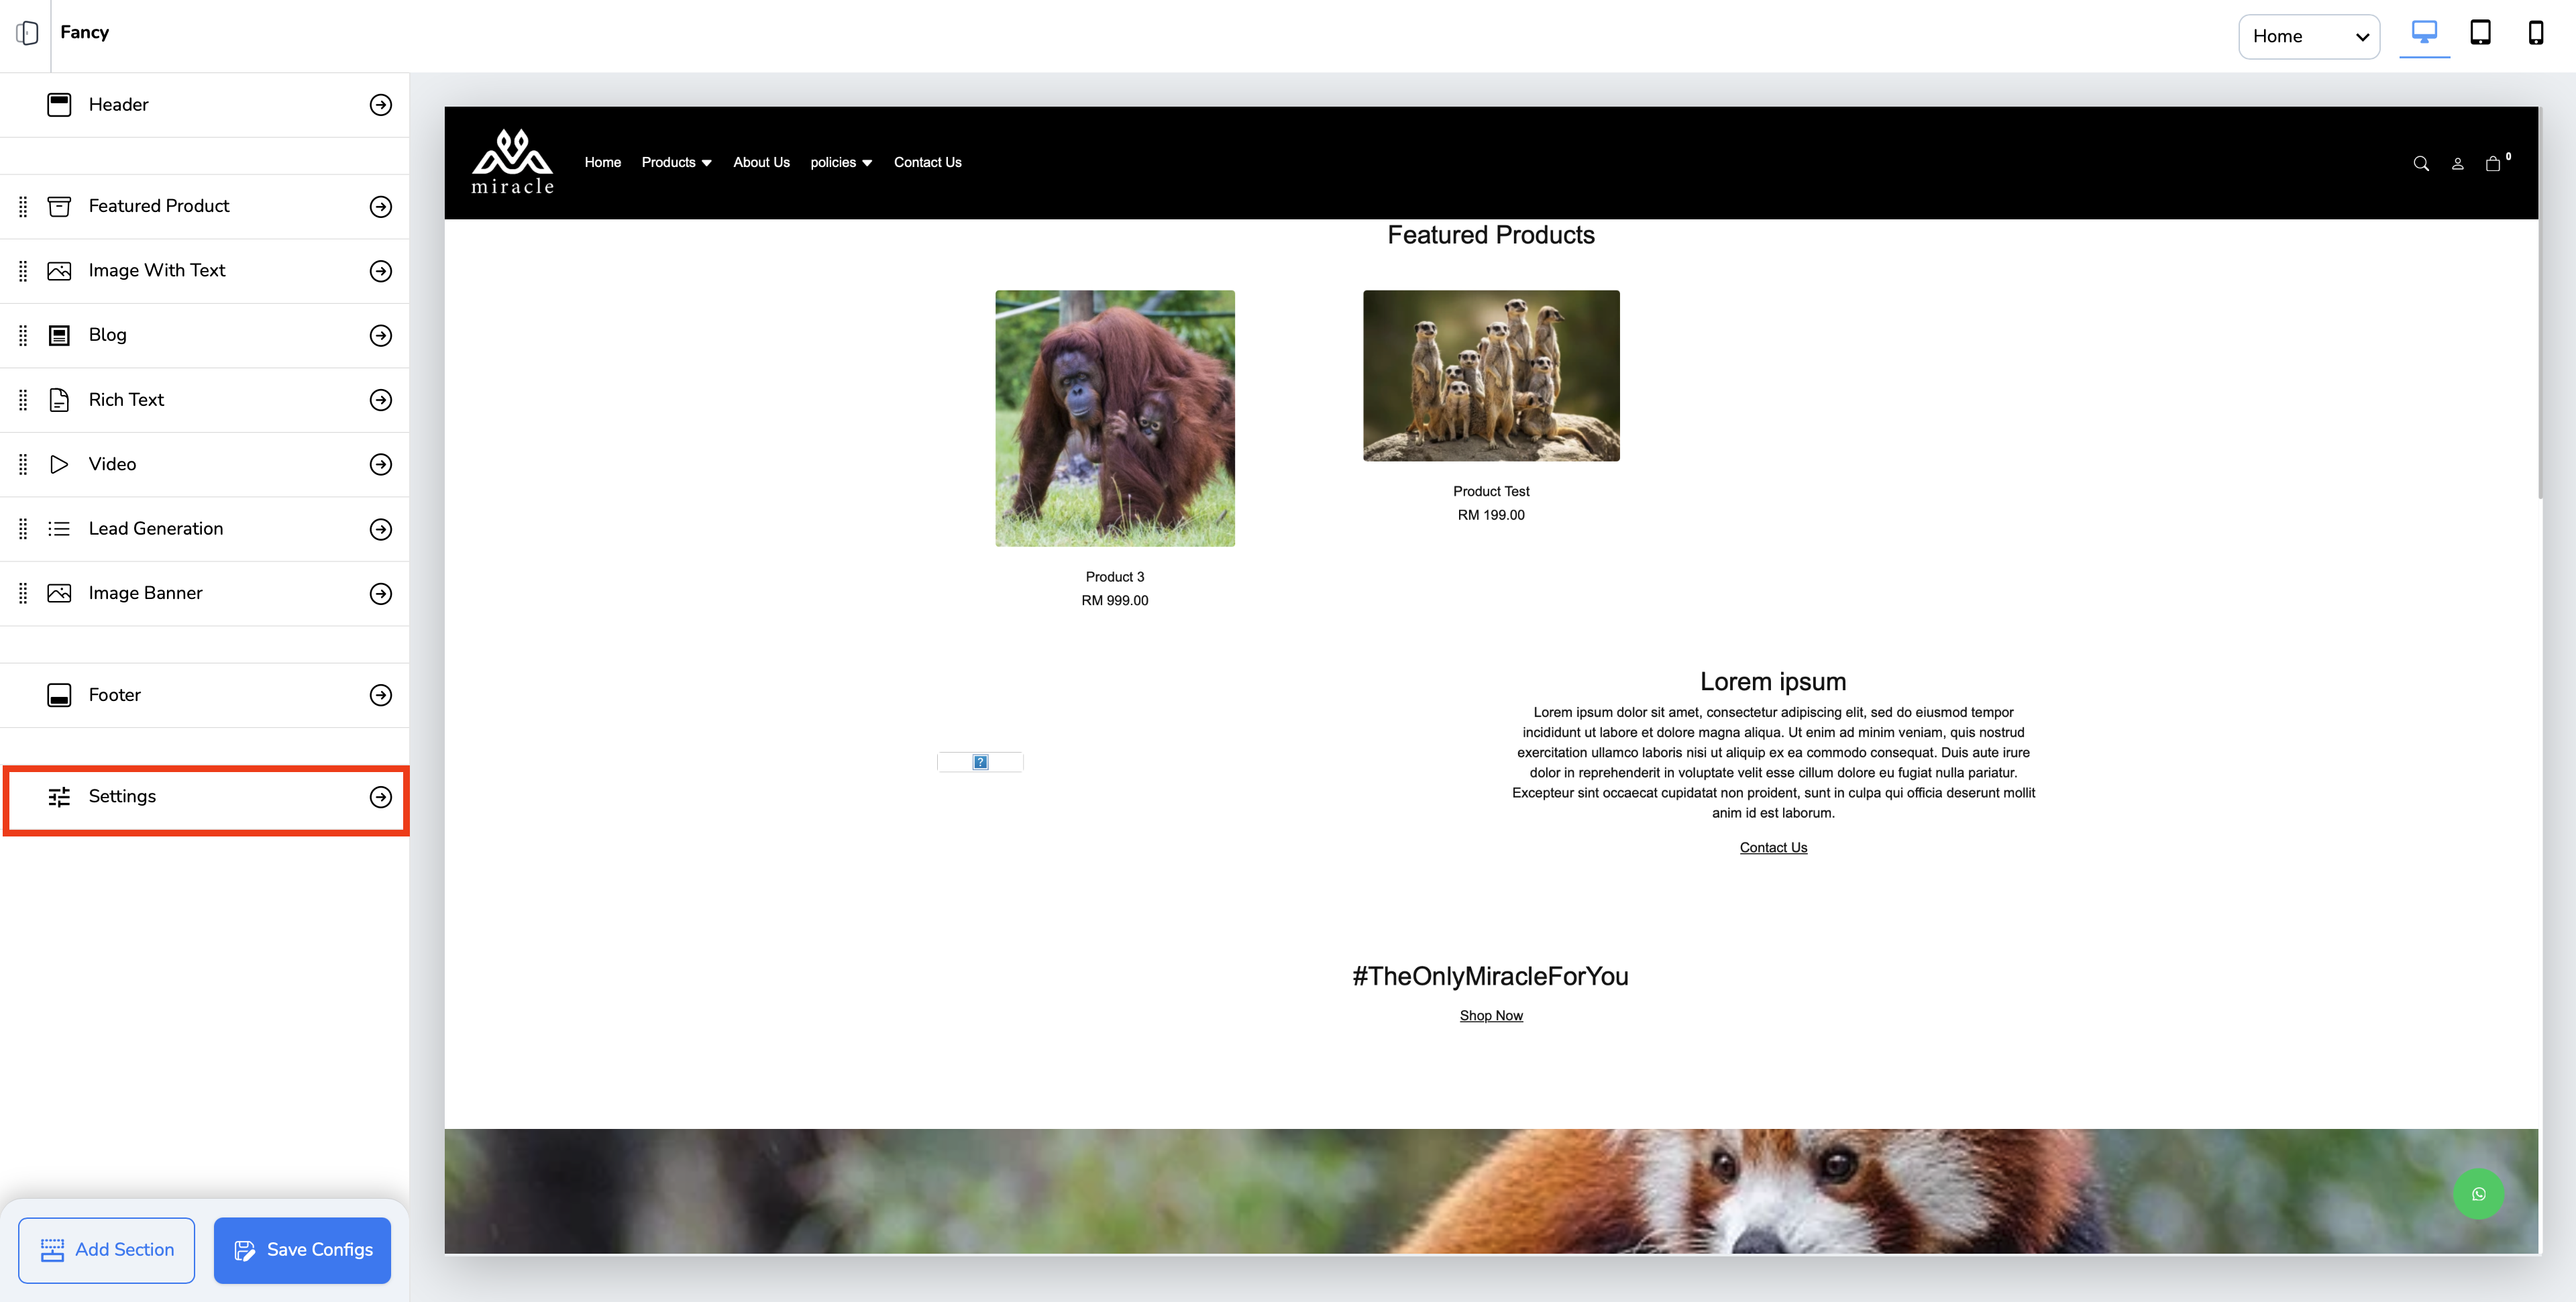Open the Image With Text section
Viewport: 2576px width, 1302px height.
point(157,270)
